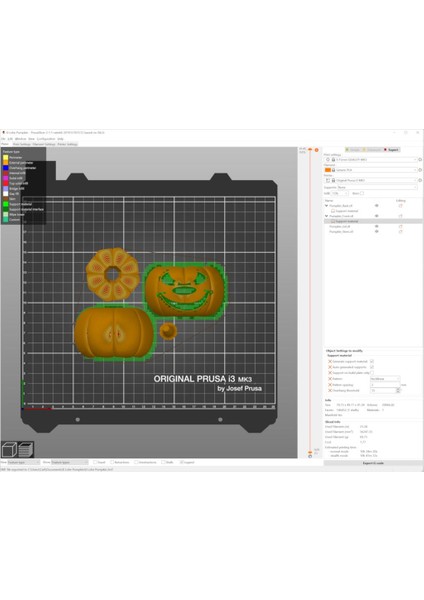Toggle the Retractions checkbox
The height and width of the screenshot is (600, 424).
112,462
